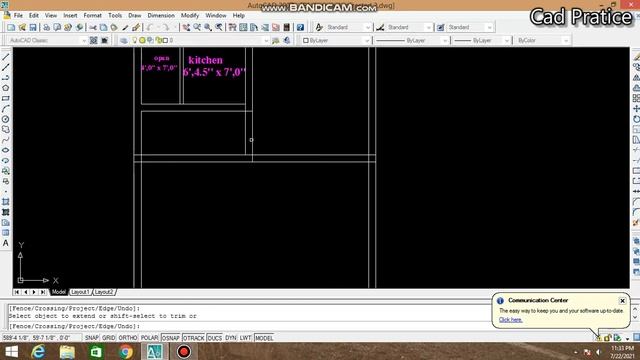Click the Copy icon in toolbar
The image size is (640, 360).
click(x=104, y=27)
